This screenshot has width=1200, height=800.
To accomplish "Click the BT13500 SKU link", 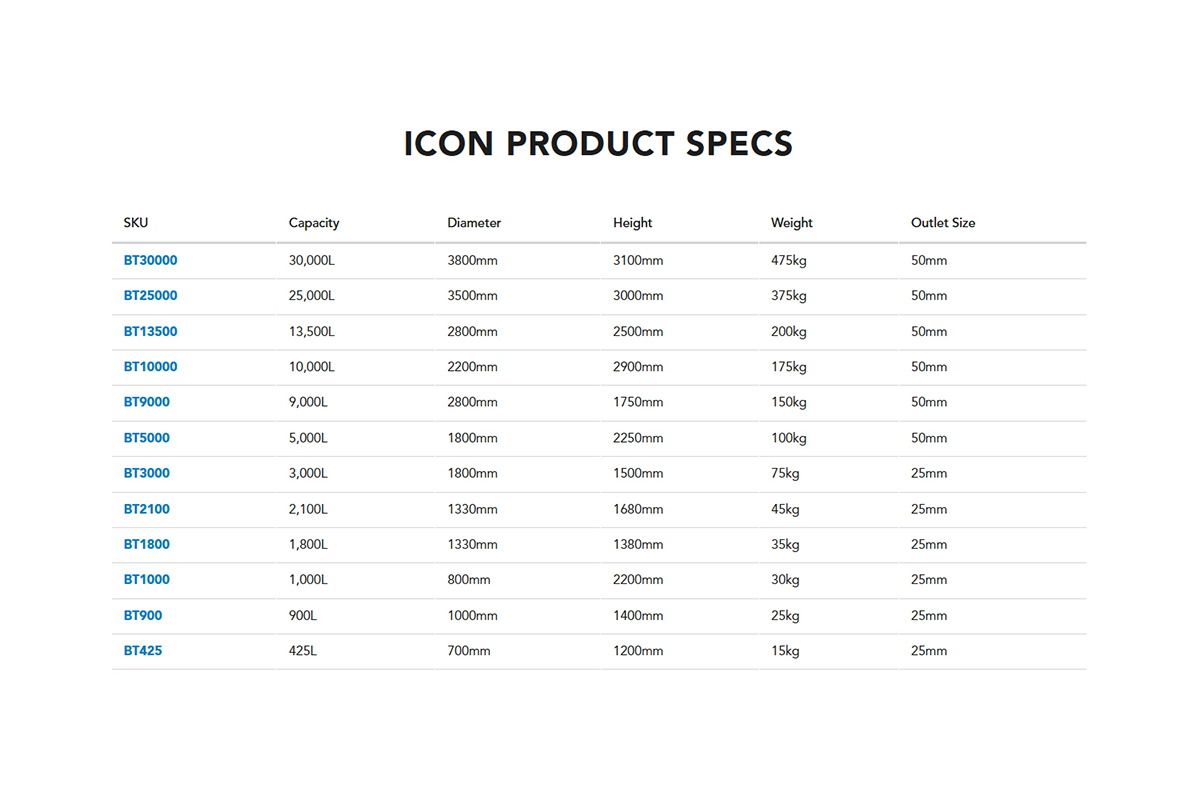I will pos(150,331).
